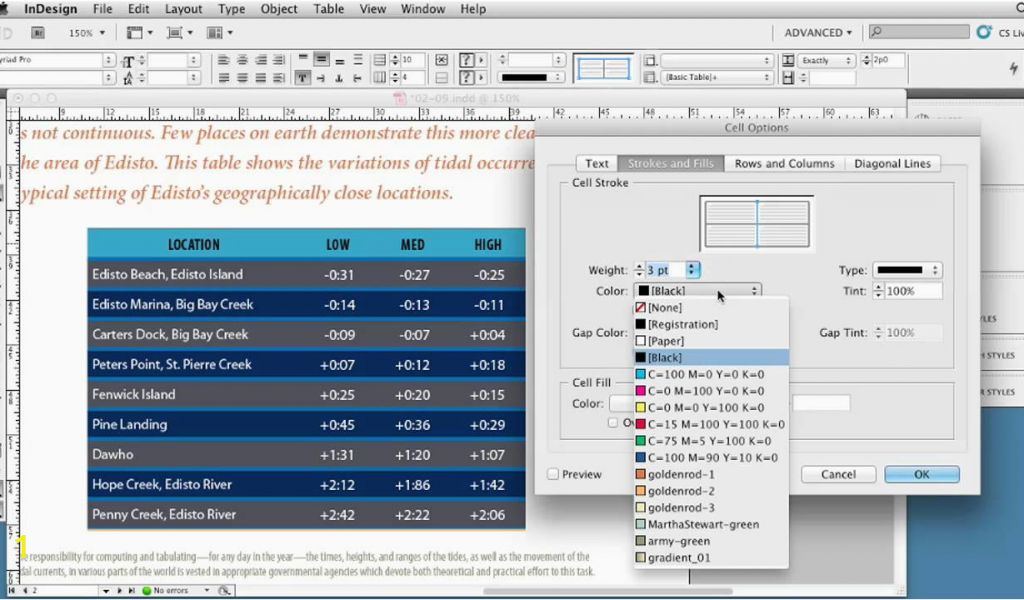Click the Quick Apply lightning icon
The width and height of the screenshot is (1024, 600).
1013,68
